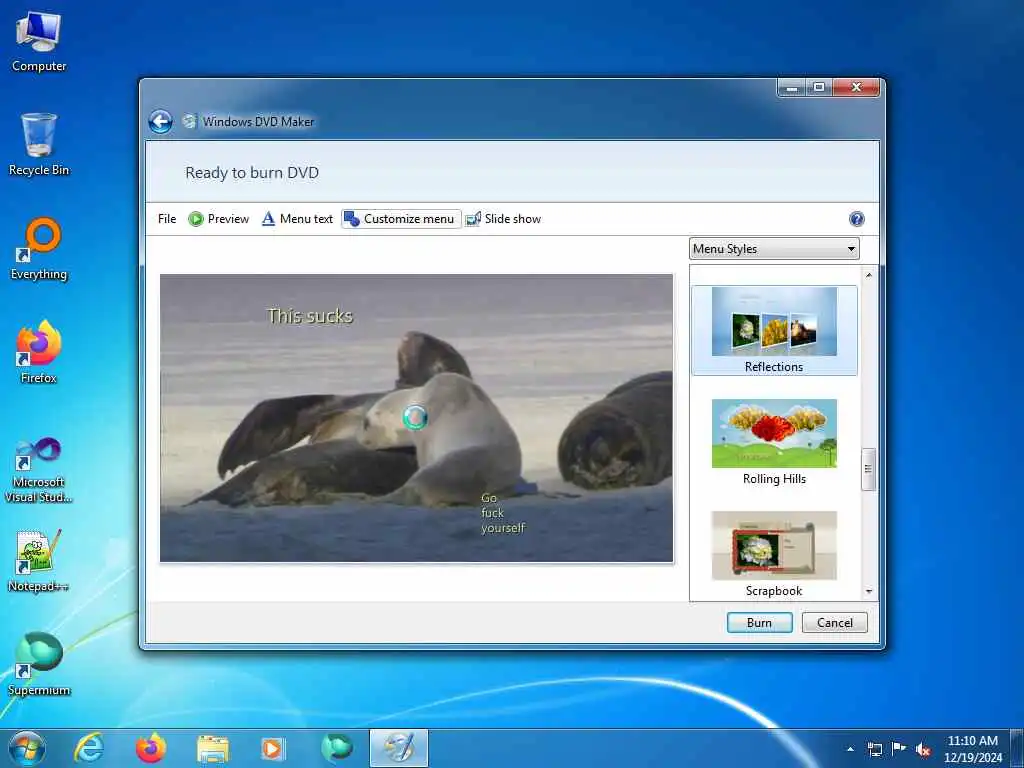This screenshot has height=768, width=1024.
Task: Maximize the Windows DVD Maker window
Action: coord(819,88)
